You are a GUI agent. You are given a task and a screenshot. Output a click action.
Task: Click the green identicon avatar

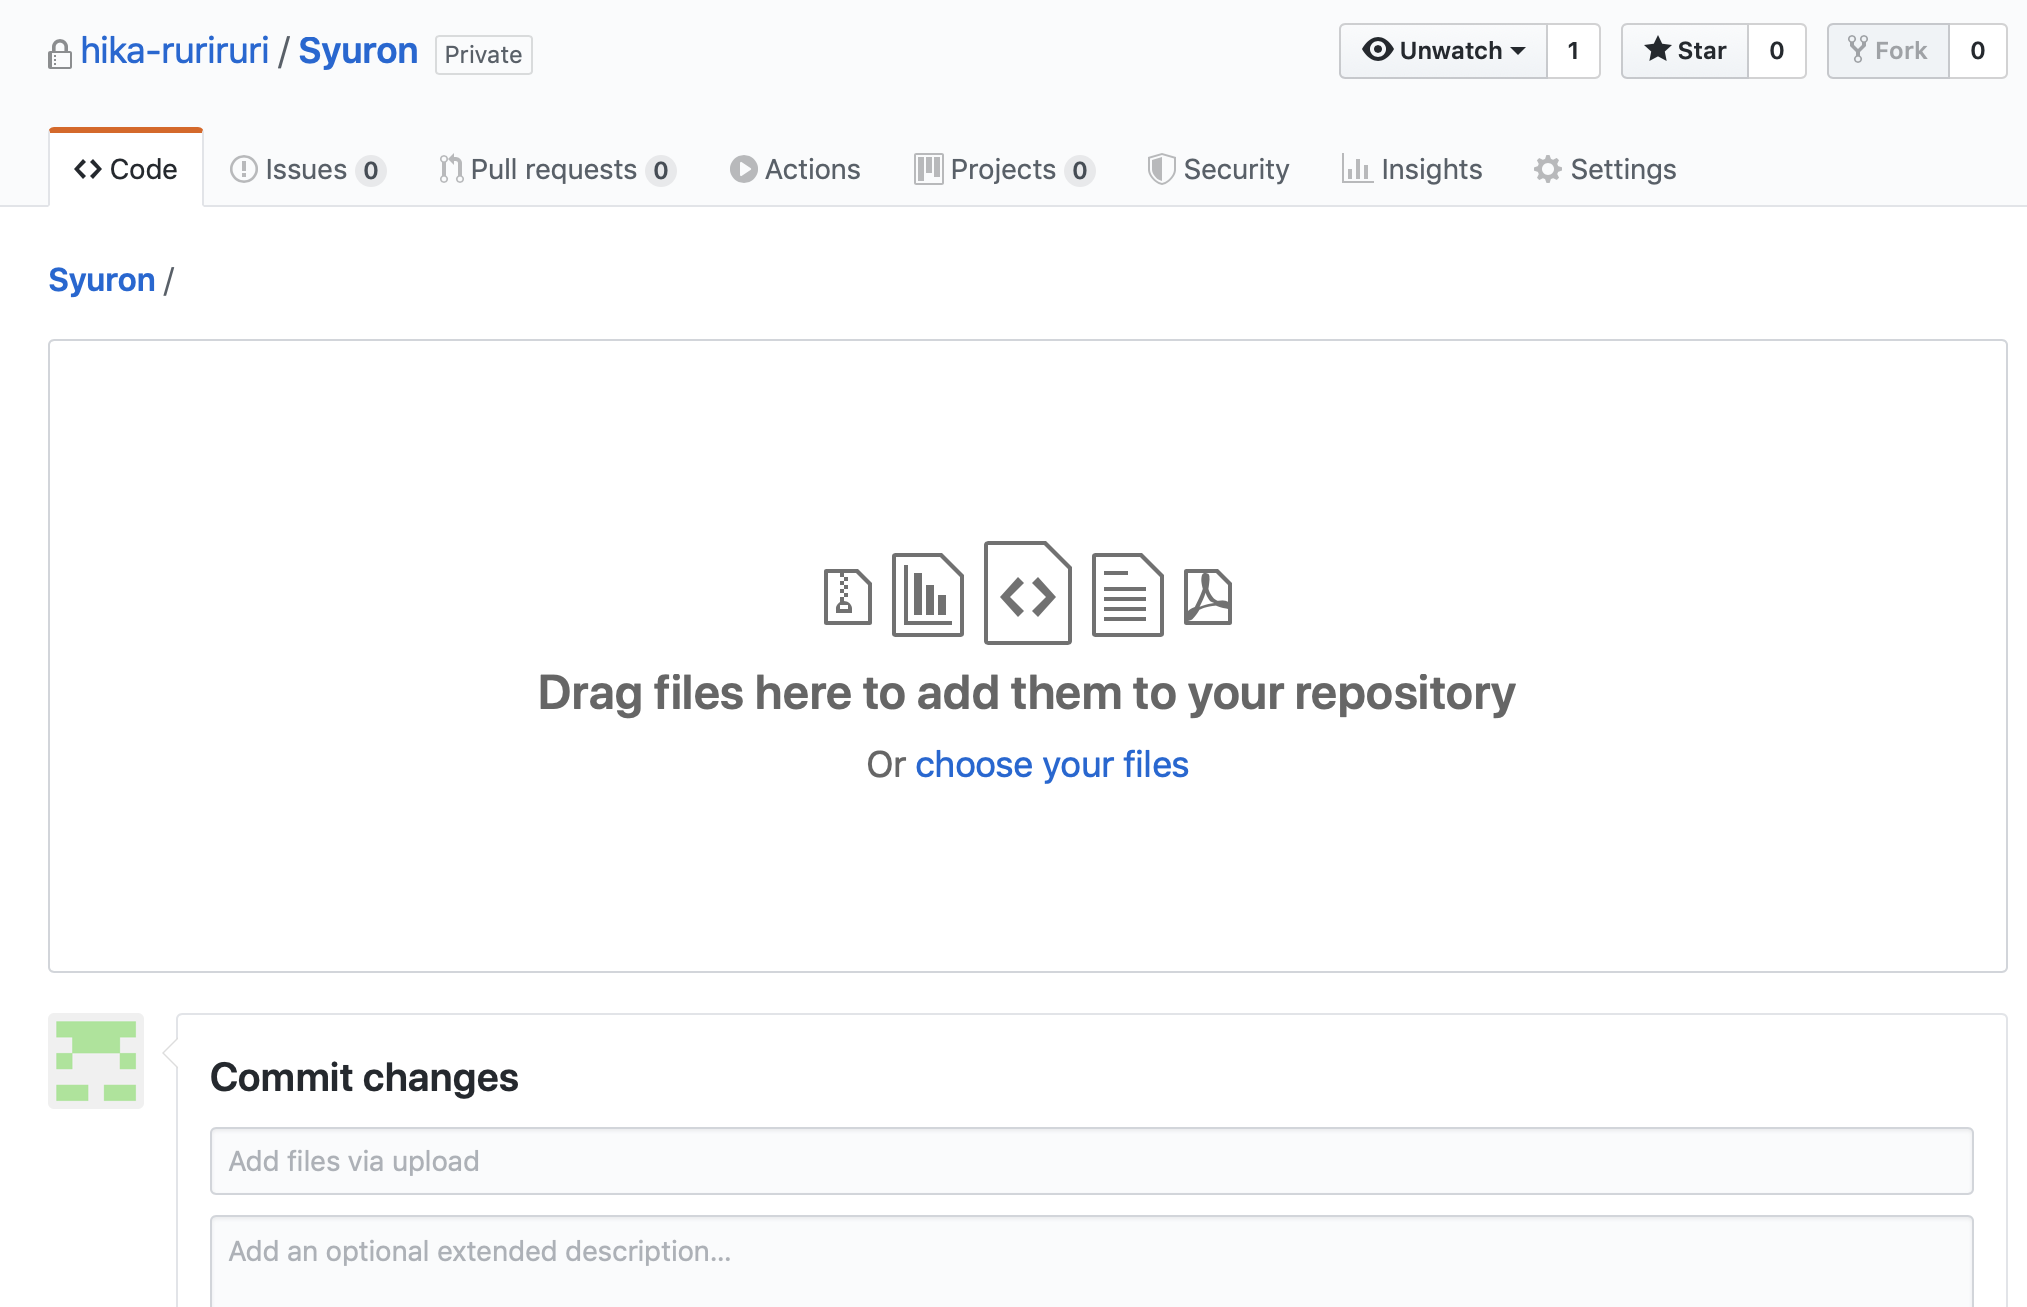pos(96,1061)
